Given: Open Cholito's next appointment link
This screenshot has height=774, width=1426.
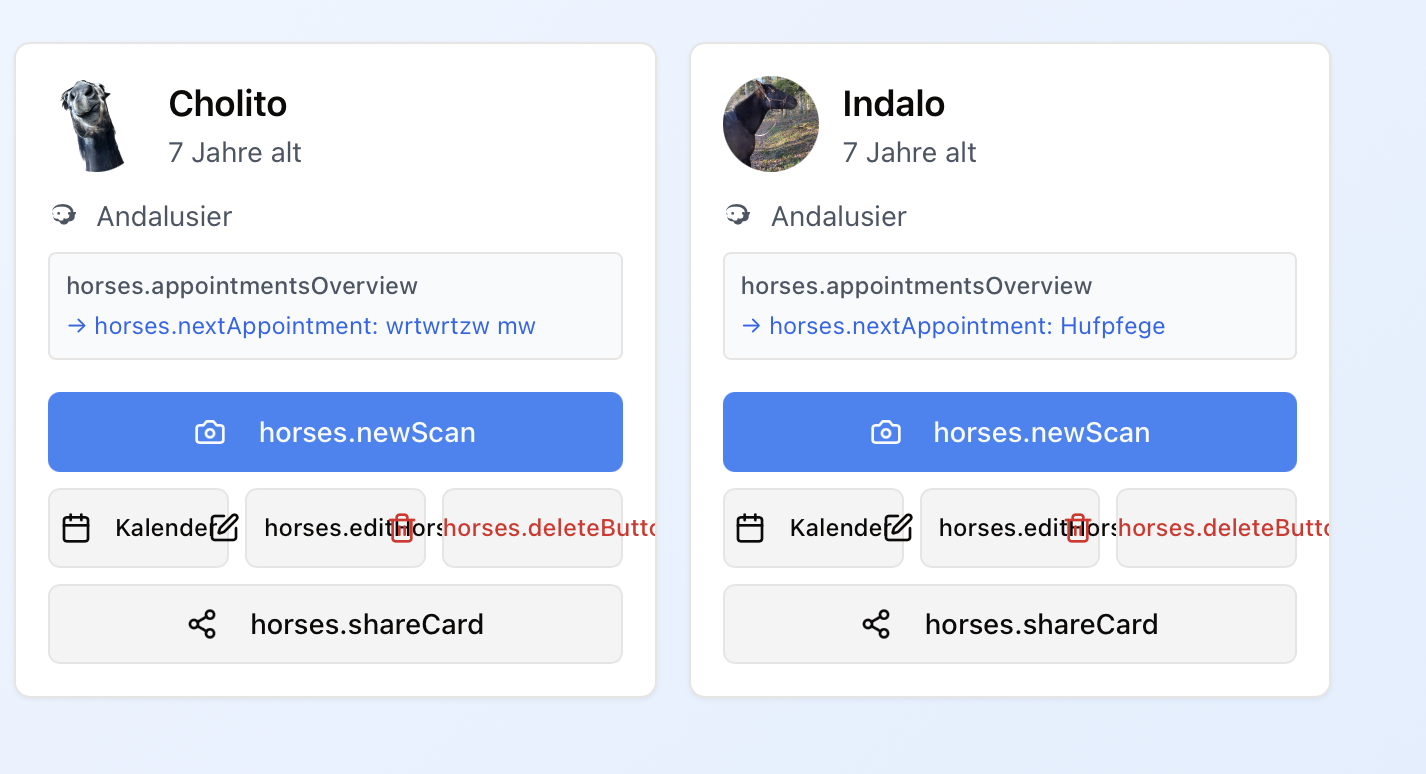Looking at the screenshot, I should click(x=314, y=326).
